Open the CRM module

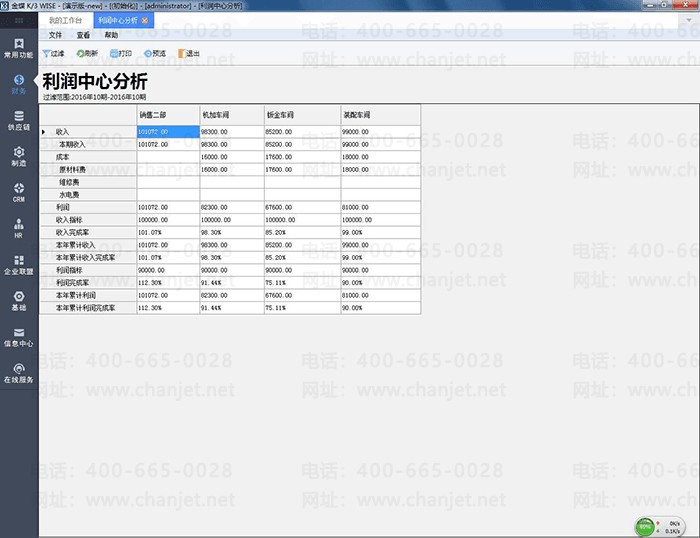tap(19, 192)
